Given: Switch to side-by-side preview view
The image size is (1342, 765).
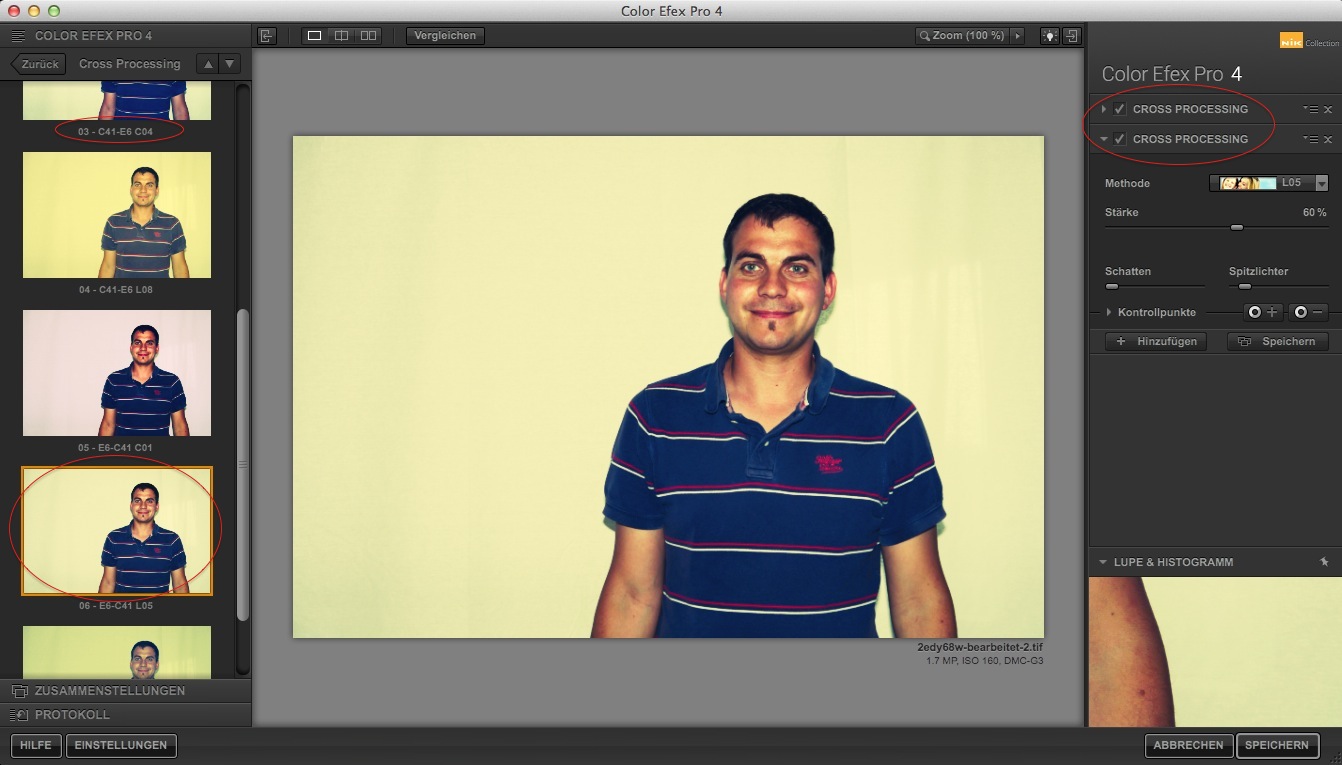Looking at the screenshot, I should (x=369, y=36).
